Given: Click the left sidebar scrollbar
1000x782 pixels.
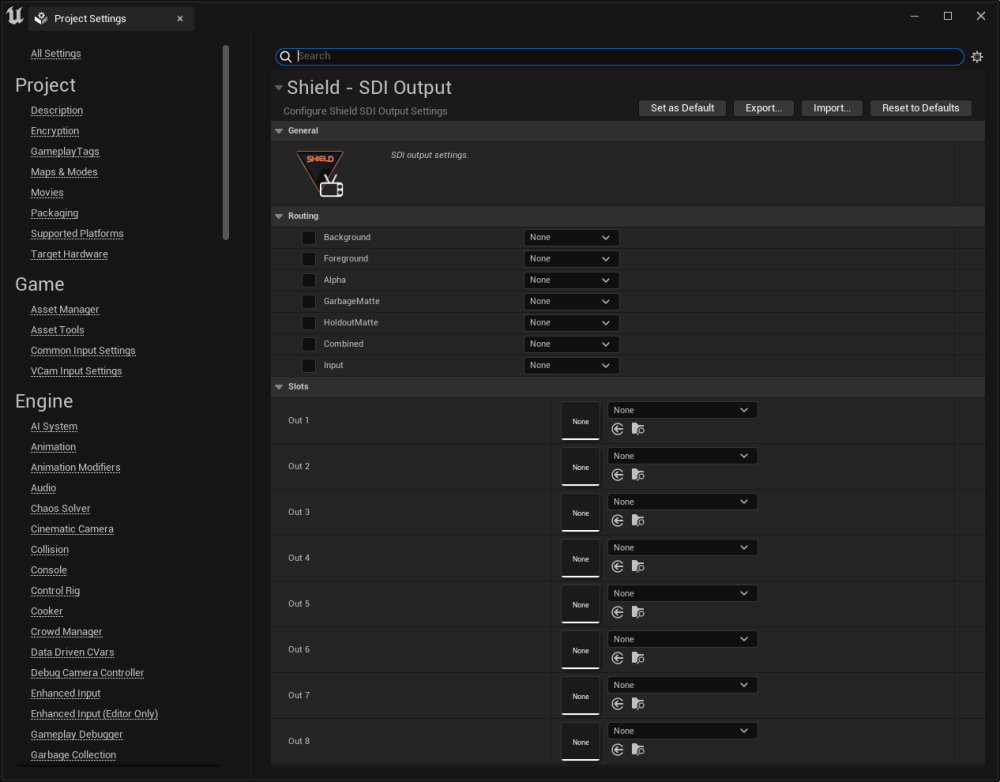Looking at the screenshot, I should (226, 140).
